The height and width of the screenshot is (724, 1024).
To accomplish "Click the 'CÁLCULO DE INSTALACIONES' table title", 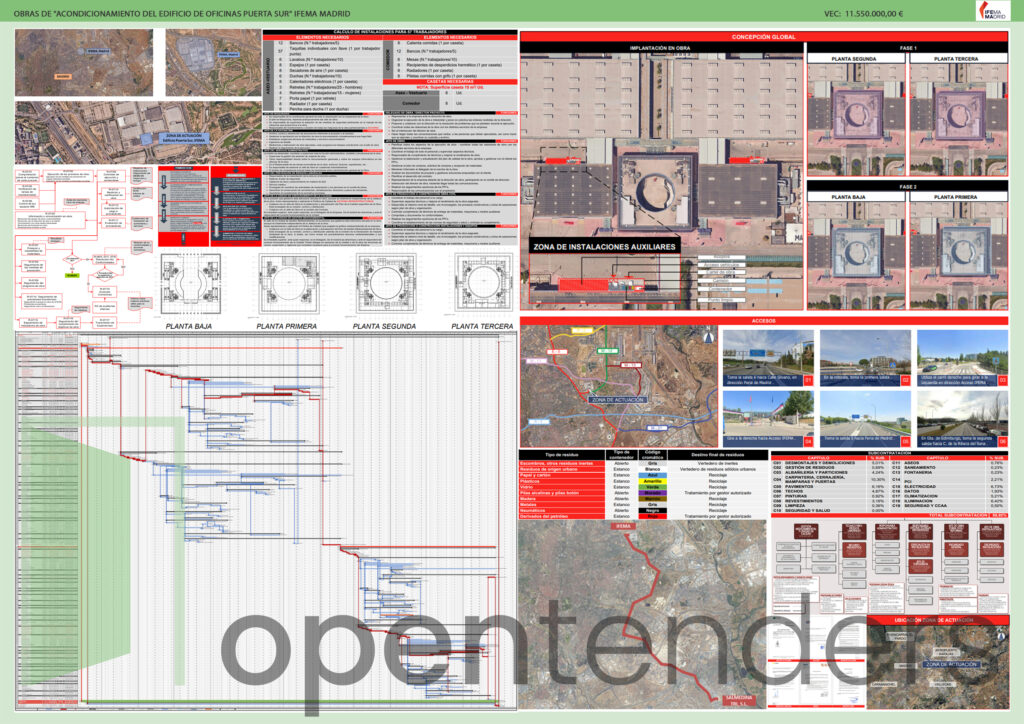I will click(390, 32).
